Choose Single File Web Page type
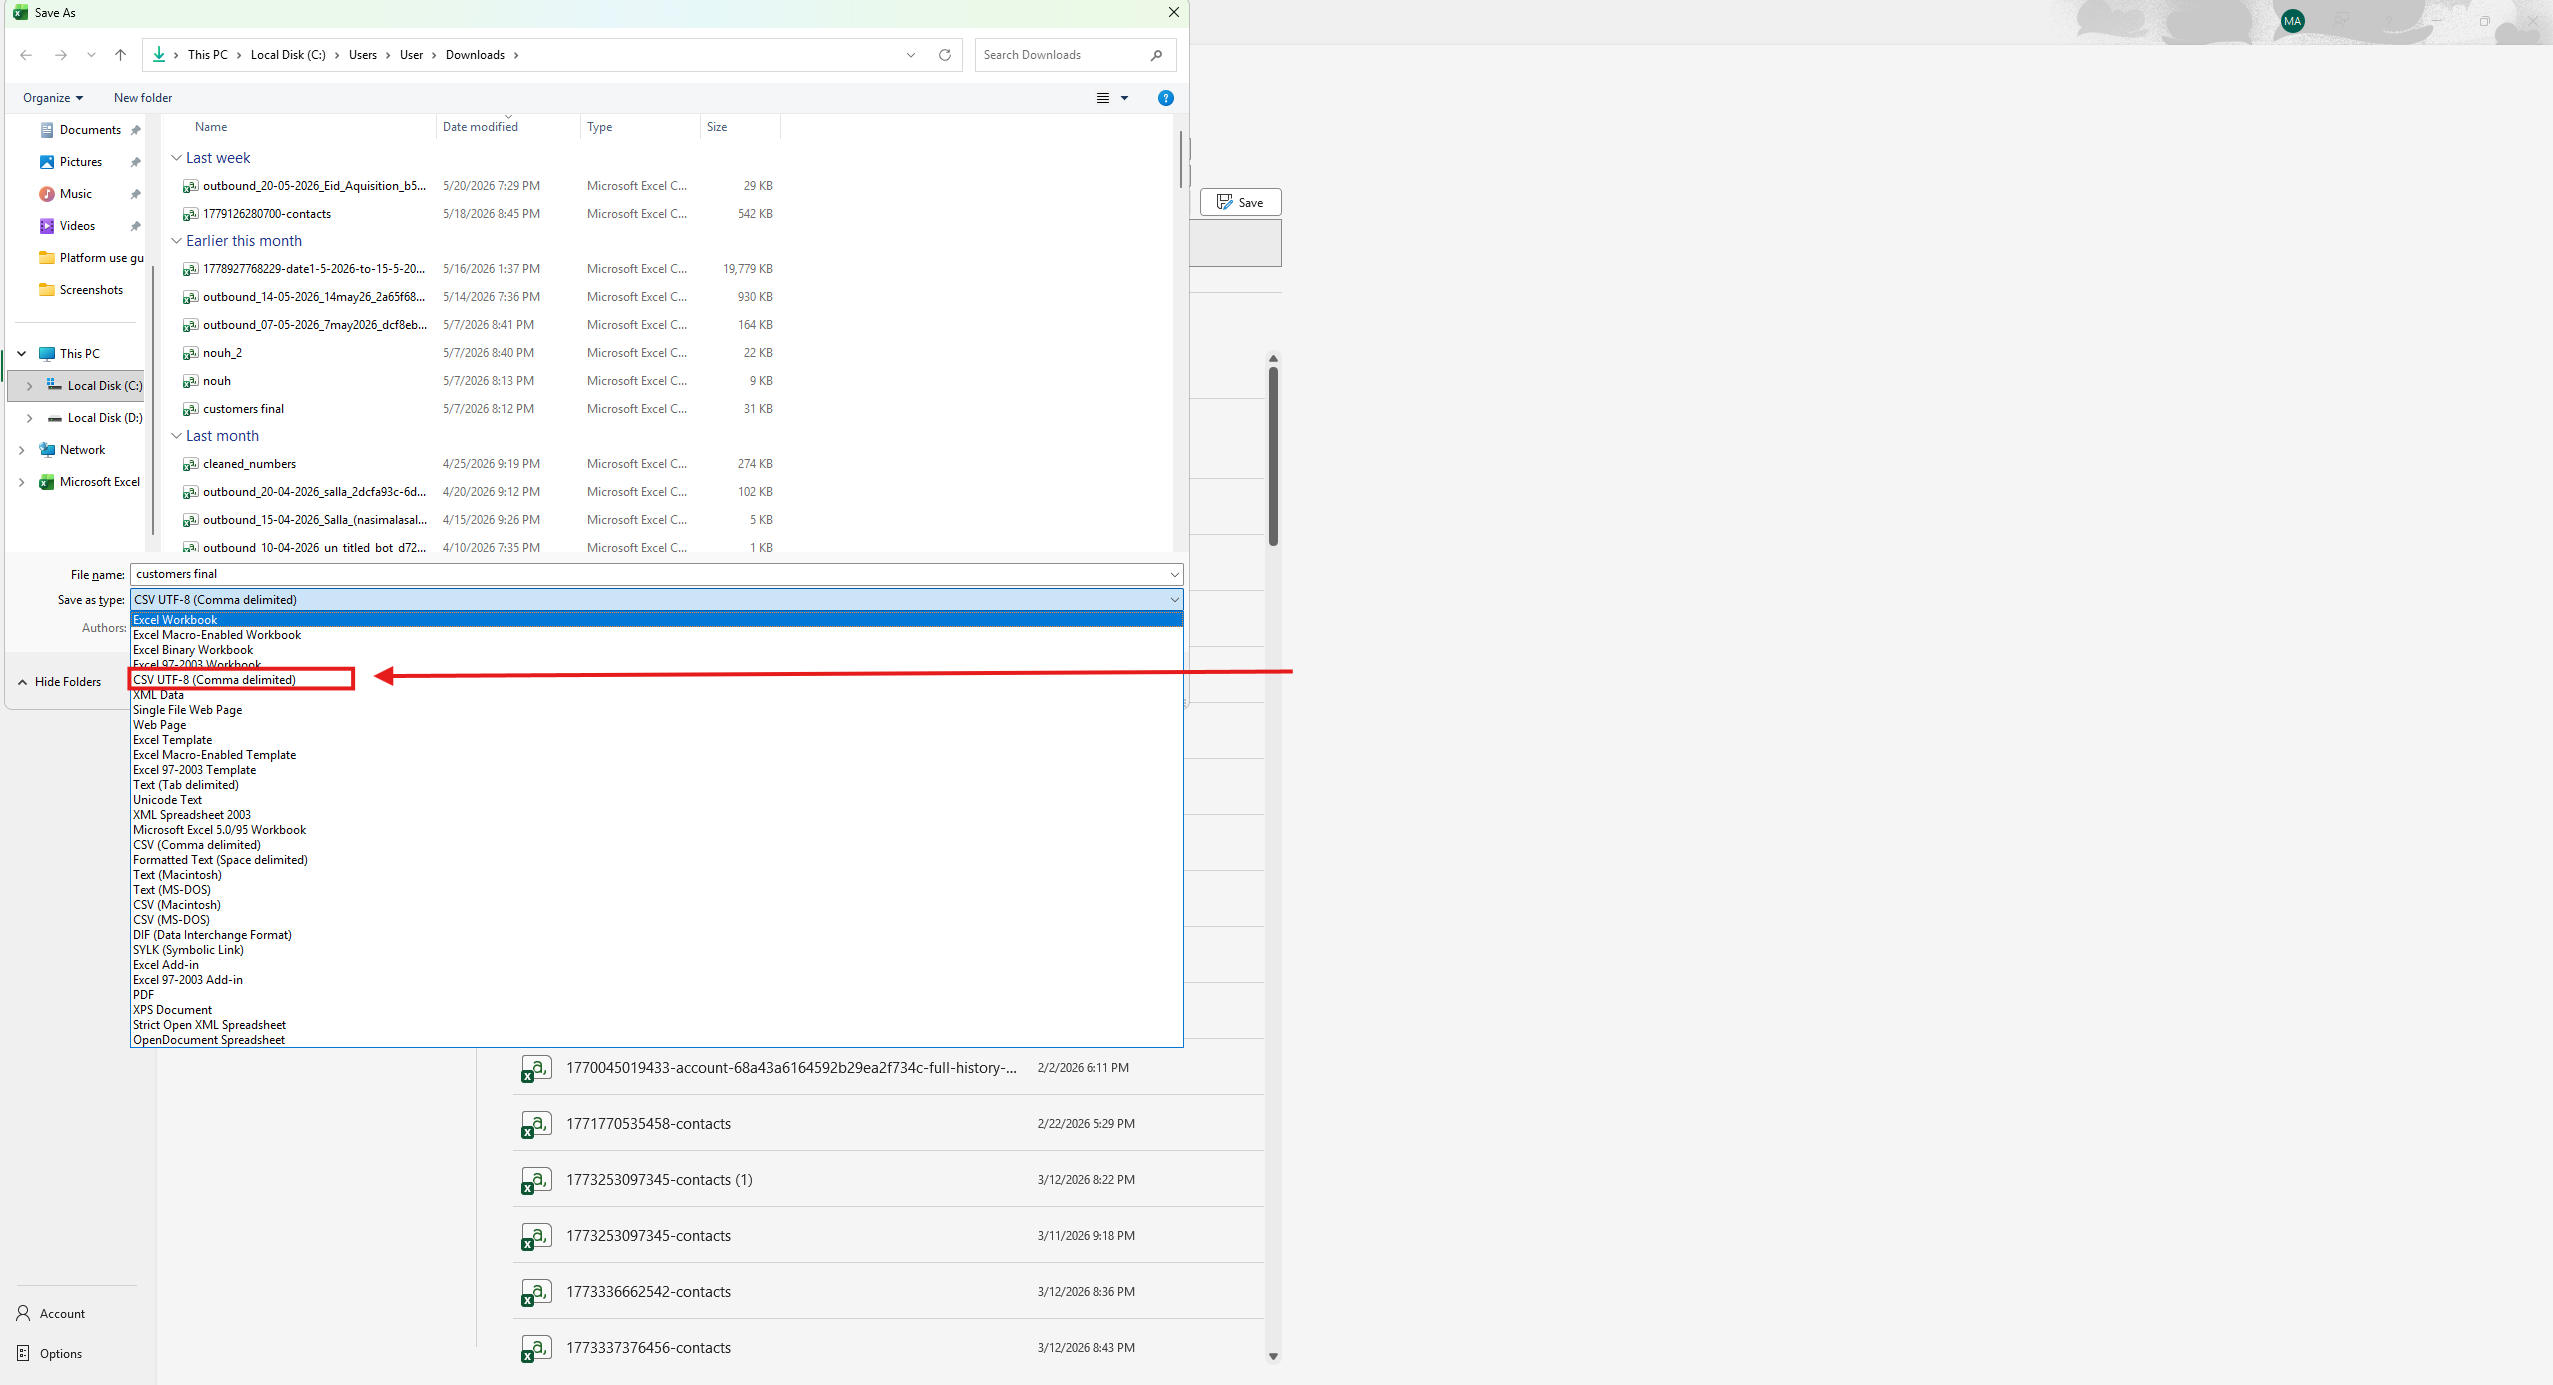This screenshot has height=1385, width=2553. (x=656, y=710)
